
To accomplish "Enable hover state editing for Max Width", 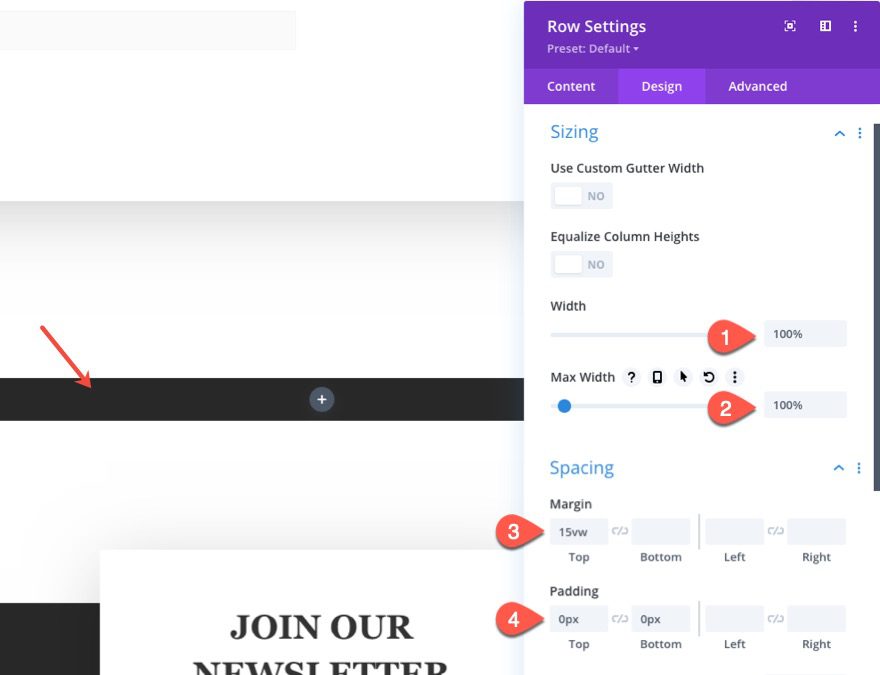I will click(x=681, y=377).
